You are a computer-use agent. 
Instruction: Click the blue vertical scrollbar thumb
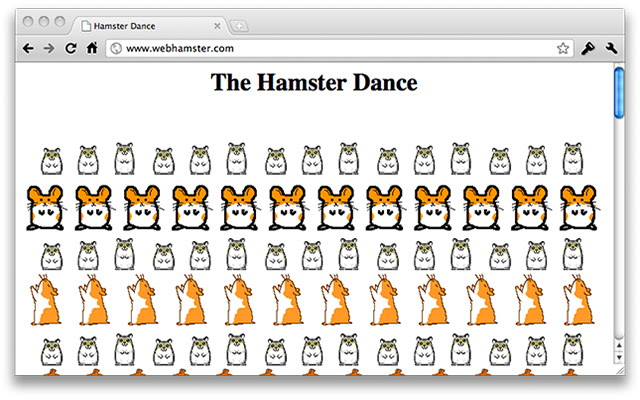point(619,93)
